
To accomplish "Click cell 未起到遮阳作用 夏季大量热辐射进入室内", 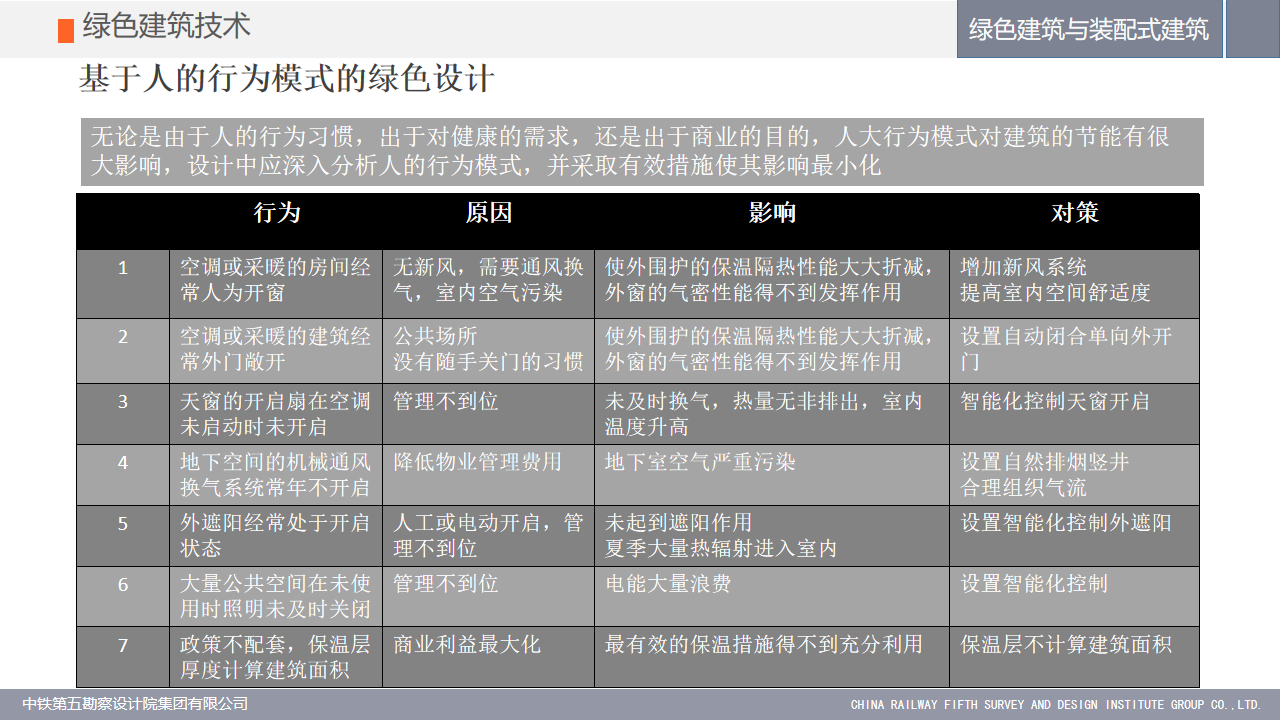I will (772, 536).
